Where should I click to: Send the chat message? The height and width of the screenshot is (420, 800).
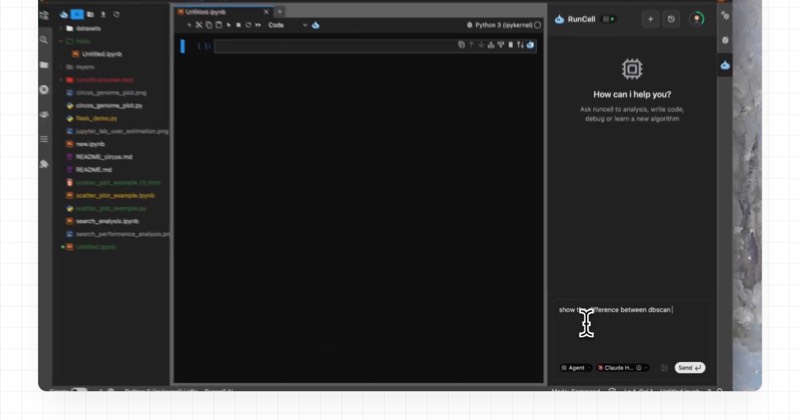point(690,367)
